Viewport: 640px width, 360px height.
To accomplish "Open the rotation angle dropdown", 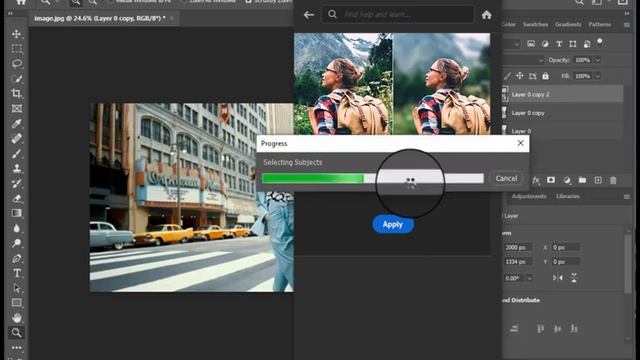I will pyautogui.click(x=529, y=278).
